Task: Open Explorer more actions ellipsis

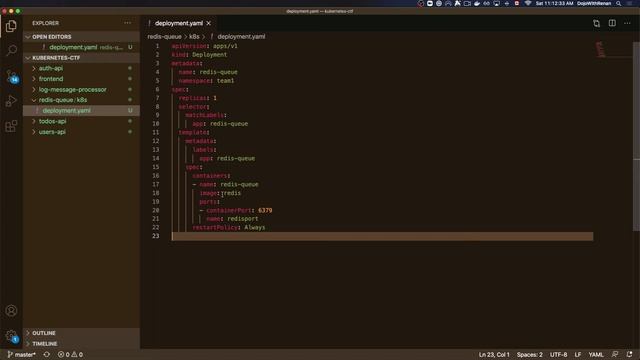Action: click(x=127, y=23)
